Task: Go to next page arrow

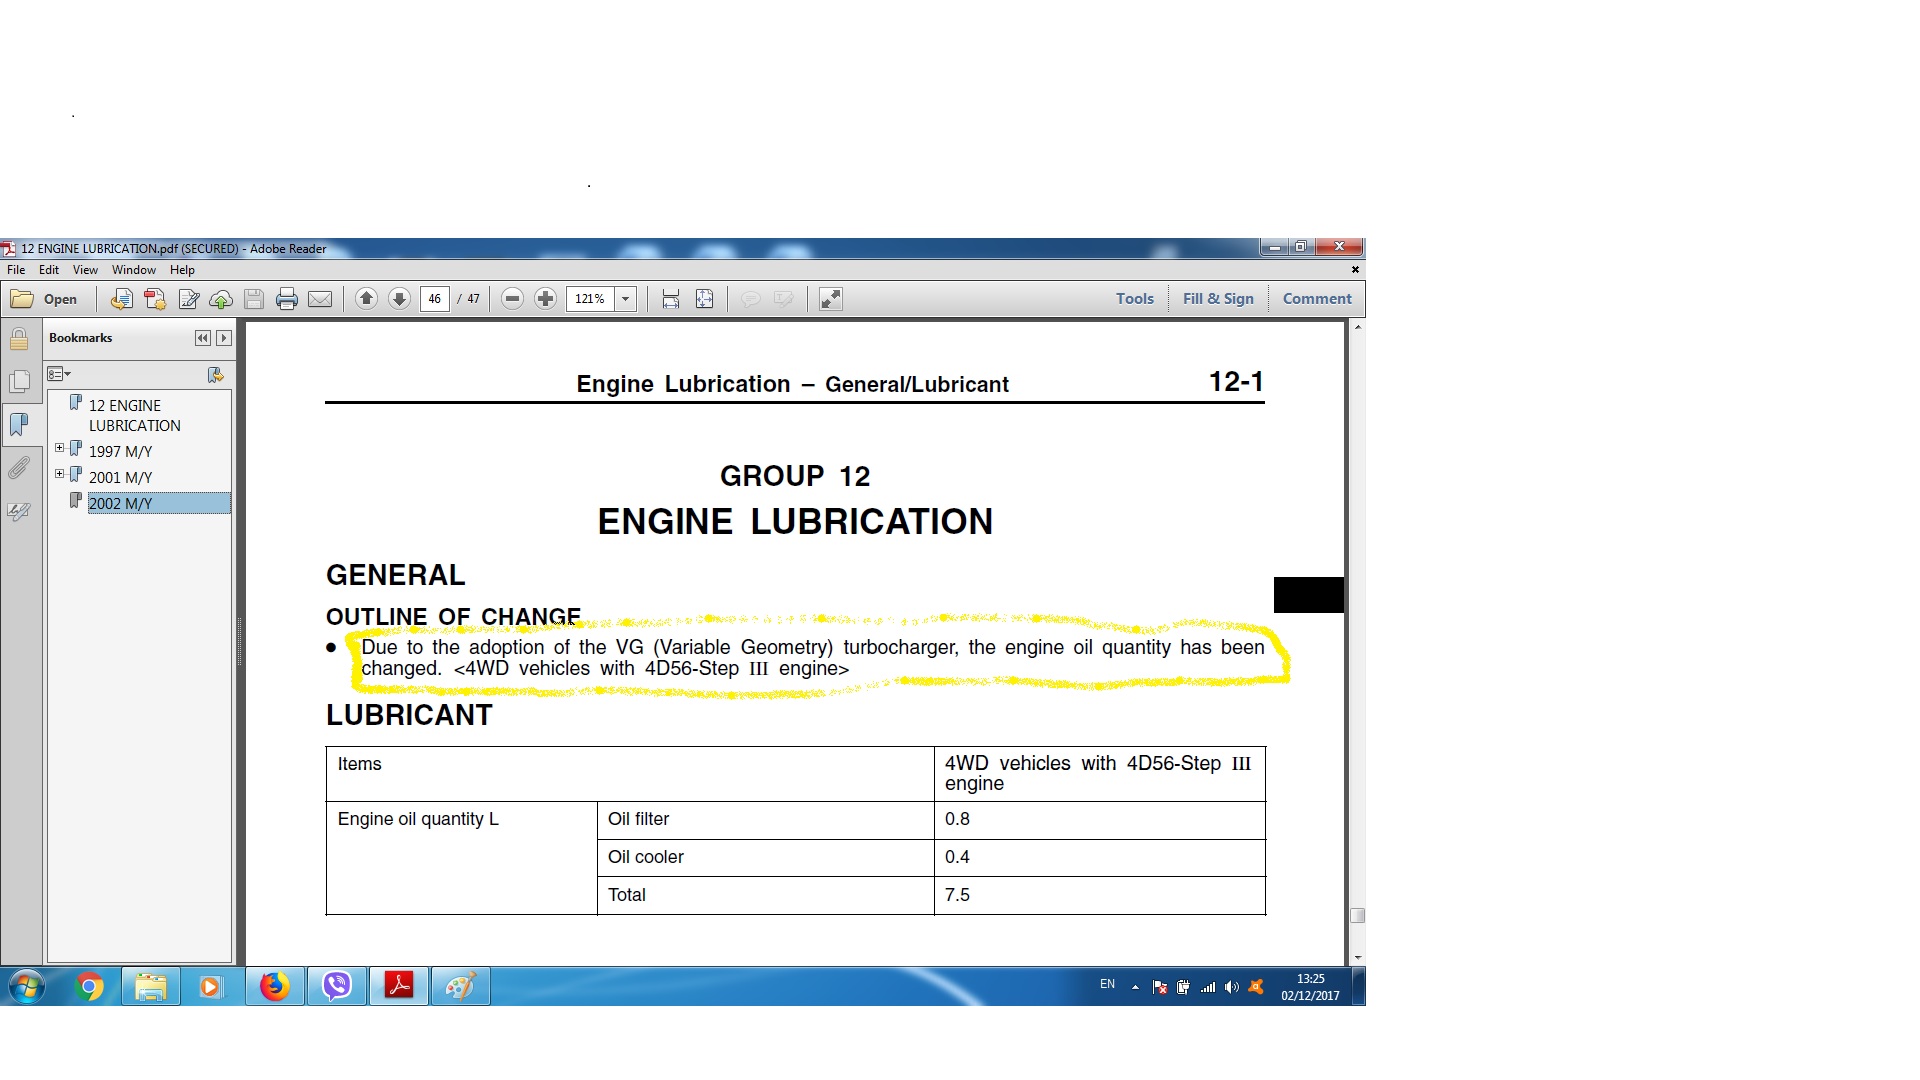Action: pyautogui.click(x=399, y=299)
